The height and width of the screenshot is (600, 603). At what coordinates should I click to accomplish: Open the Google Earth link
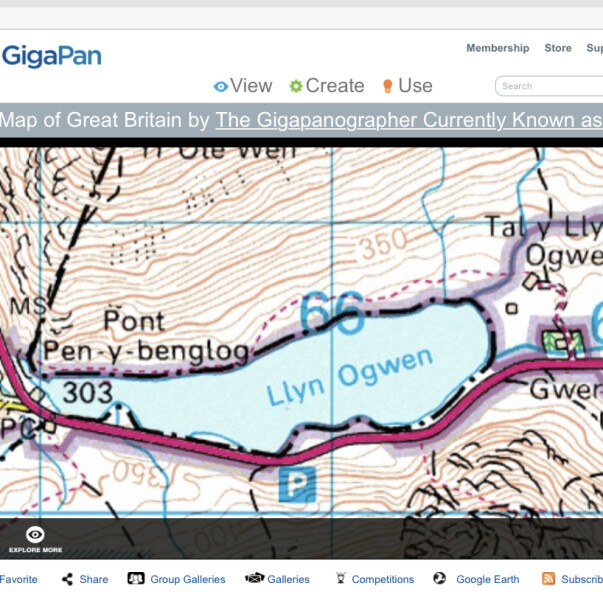click(x=488, y=579)
